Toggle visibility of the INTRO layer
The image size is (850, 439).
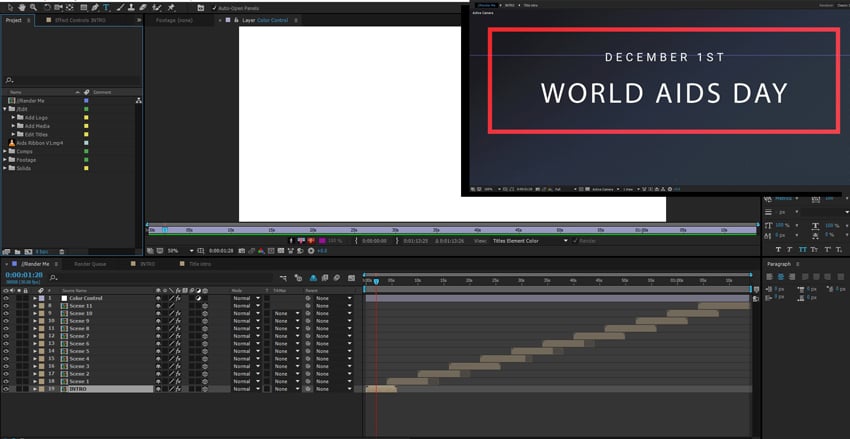tap(6, 389)
